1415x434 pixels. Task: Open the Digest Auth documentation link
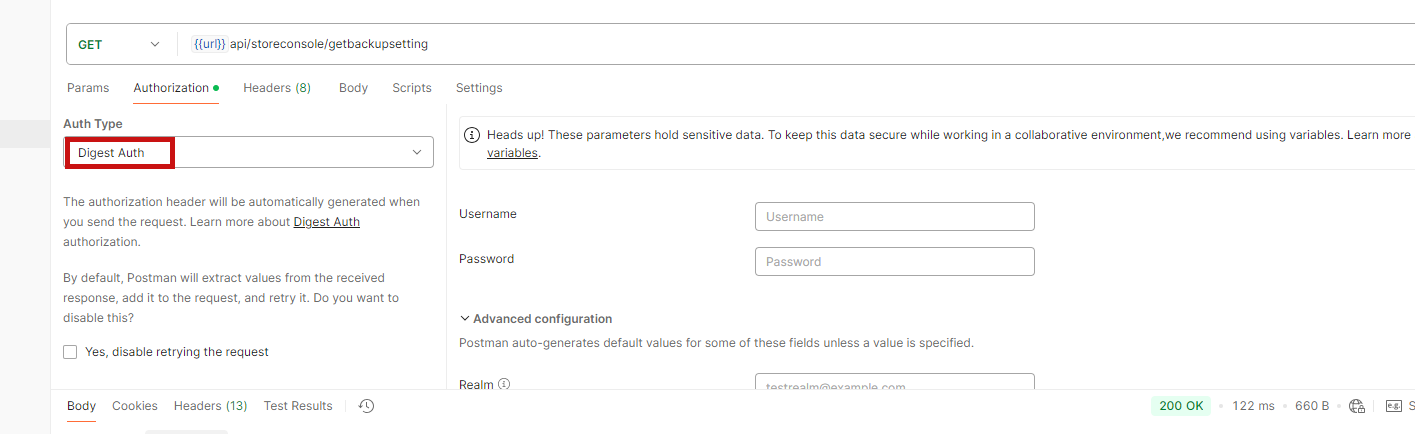(x=326, y=222)
